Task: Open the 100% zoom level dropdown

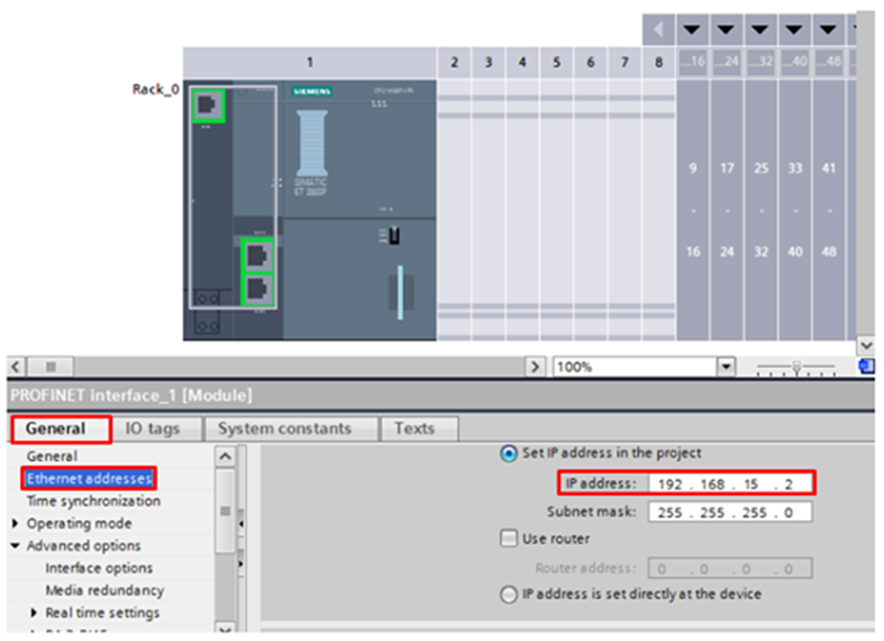Action: tap(727, 367)
